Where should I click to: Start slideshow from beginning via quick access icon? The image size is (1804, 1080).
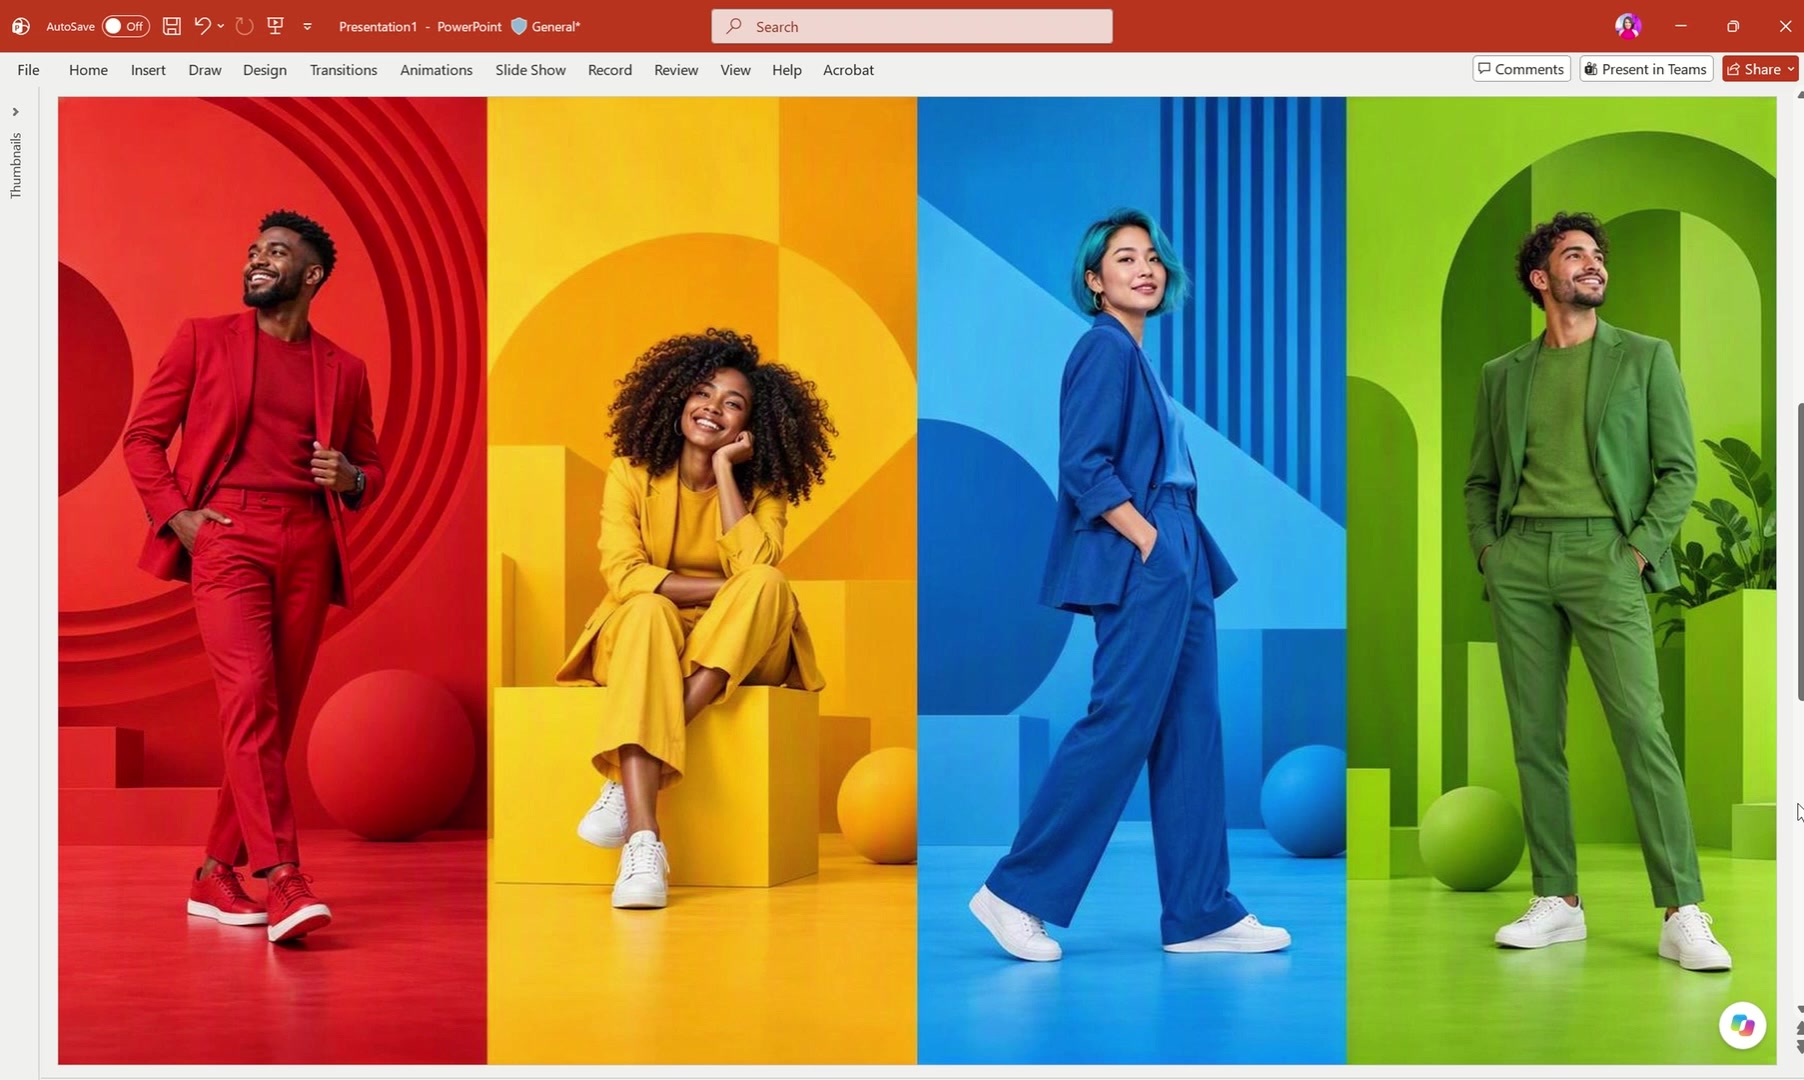[x=276, y=26]
